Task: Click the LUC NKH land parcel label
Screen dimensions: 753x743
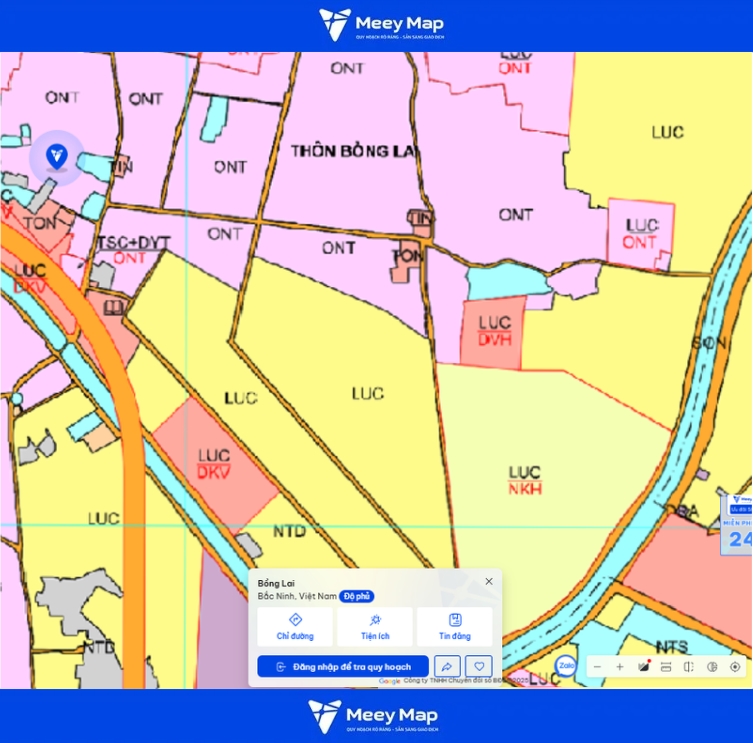Action: 525,480
